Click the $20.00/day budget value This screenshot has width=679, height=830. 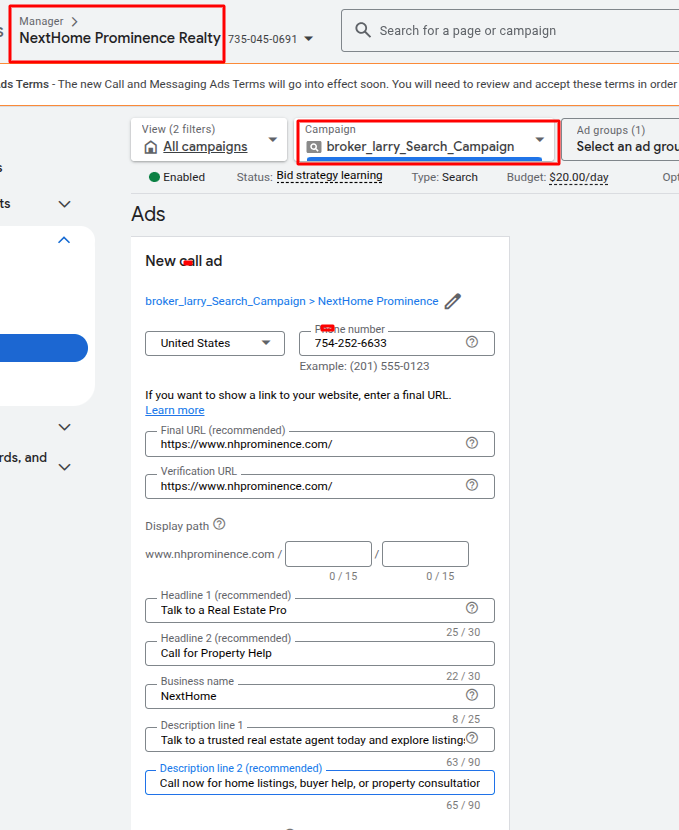(x=578, y=177)
